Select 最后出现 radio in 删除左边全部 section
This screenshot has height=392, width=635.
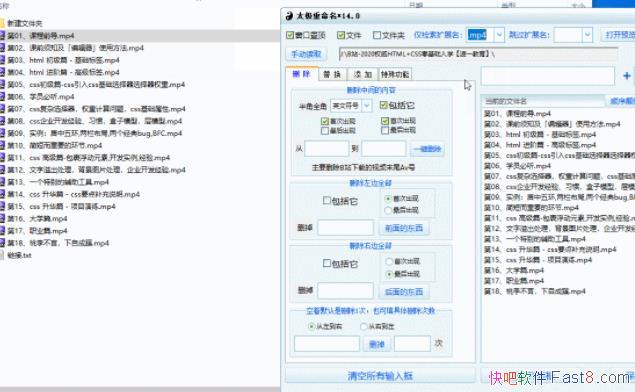388,210
